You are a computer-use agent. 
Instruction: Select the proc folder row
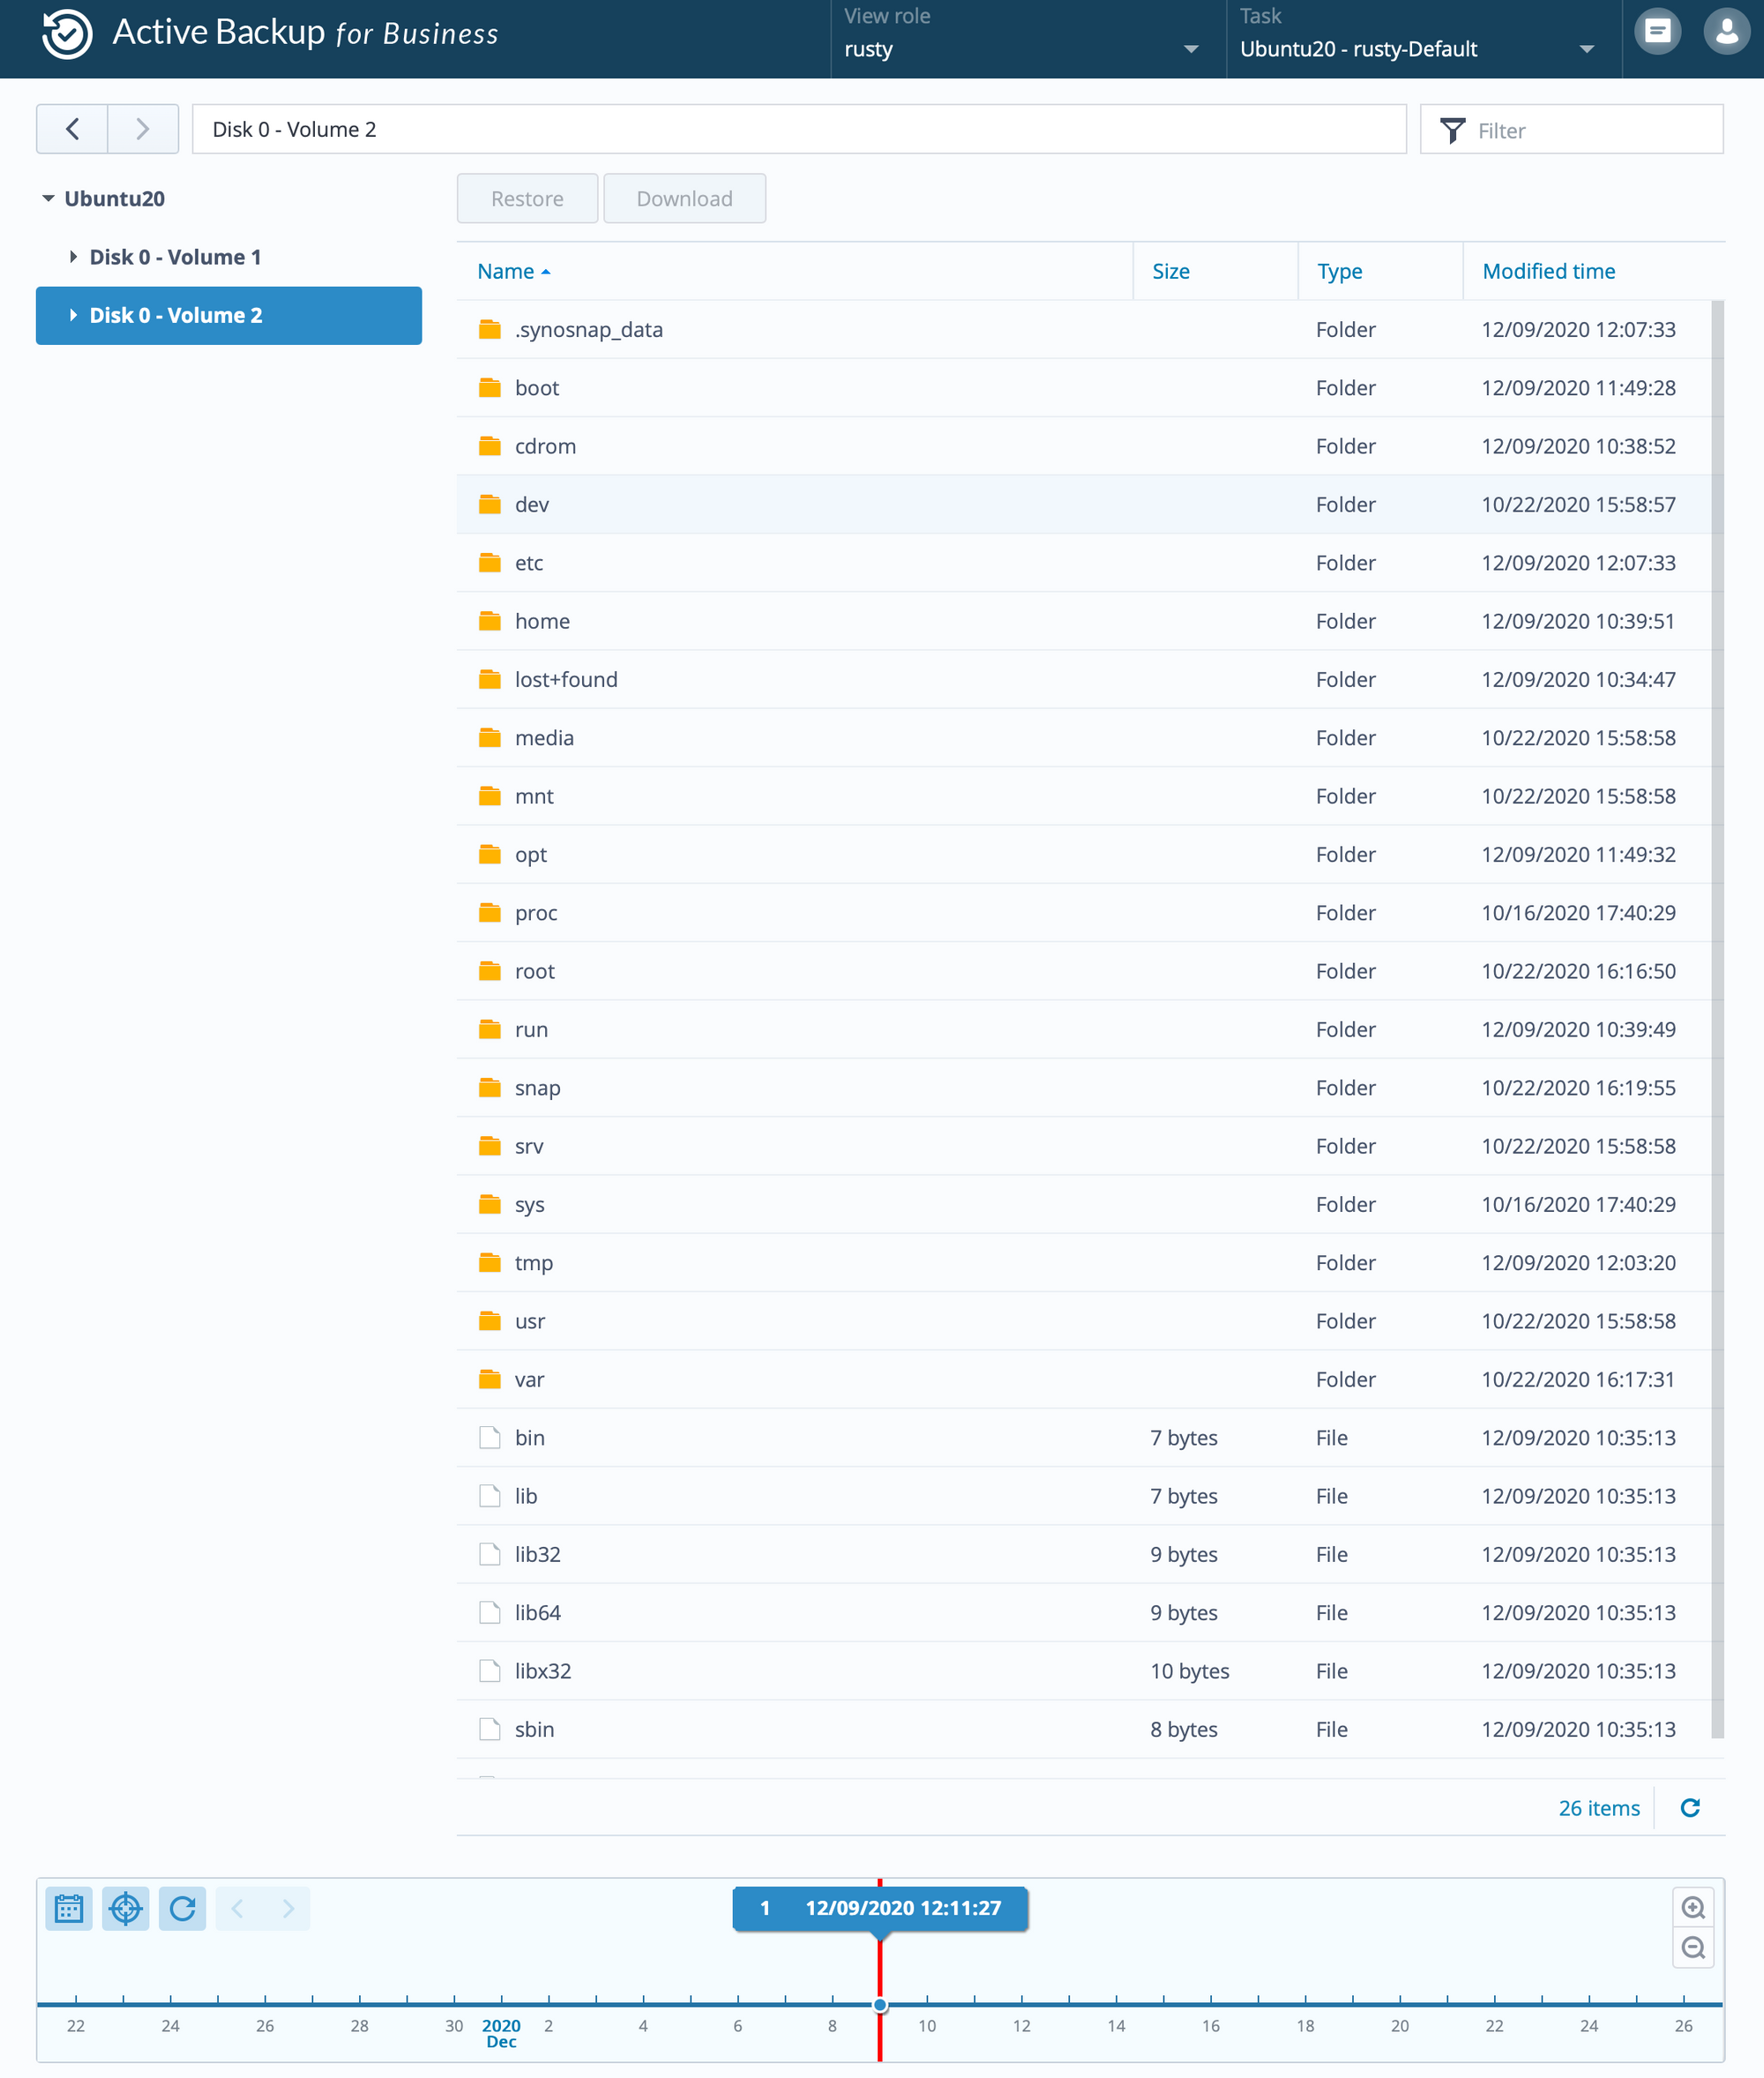(1084, 913)
